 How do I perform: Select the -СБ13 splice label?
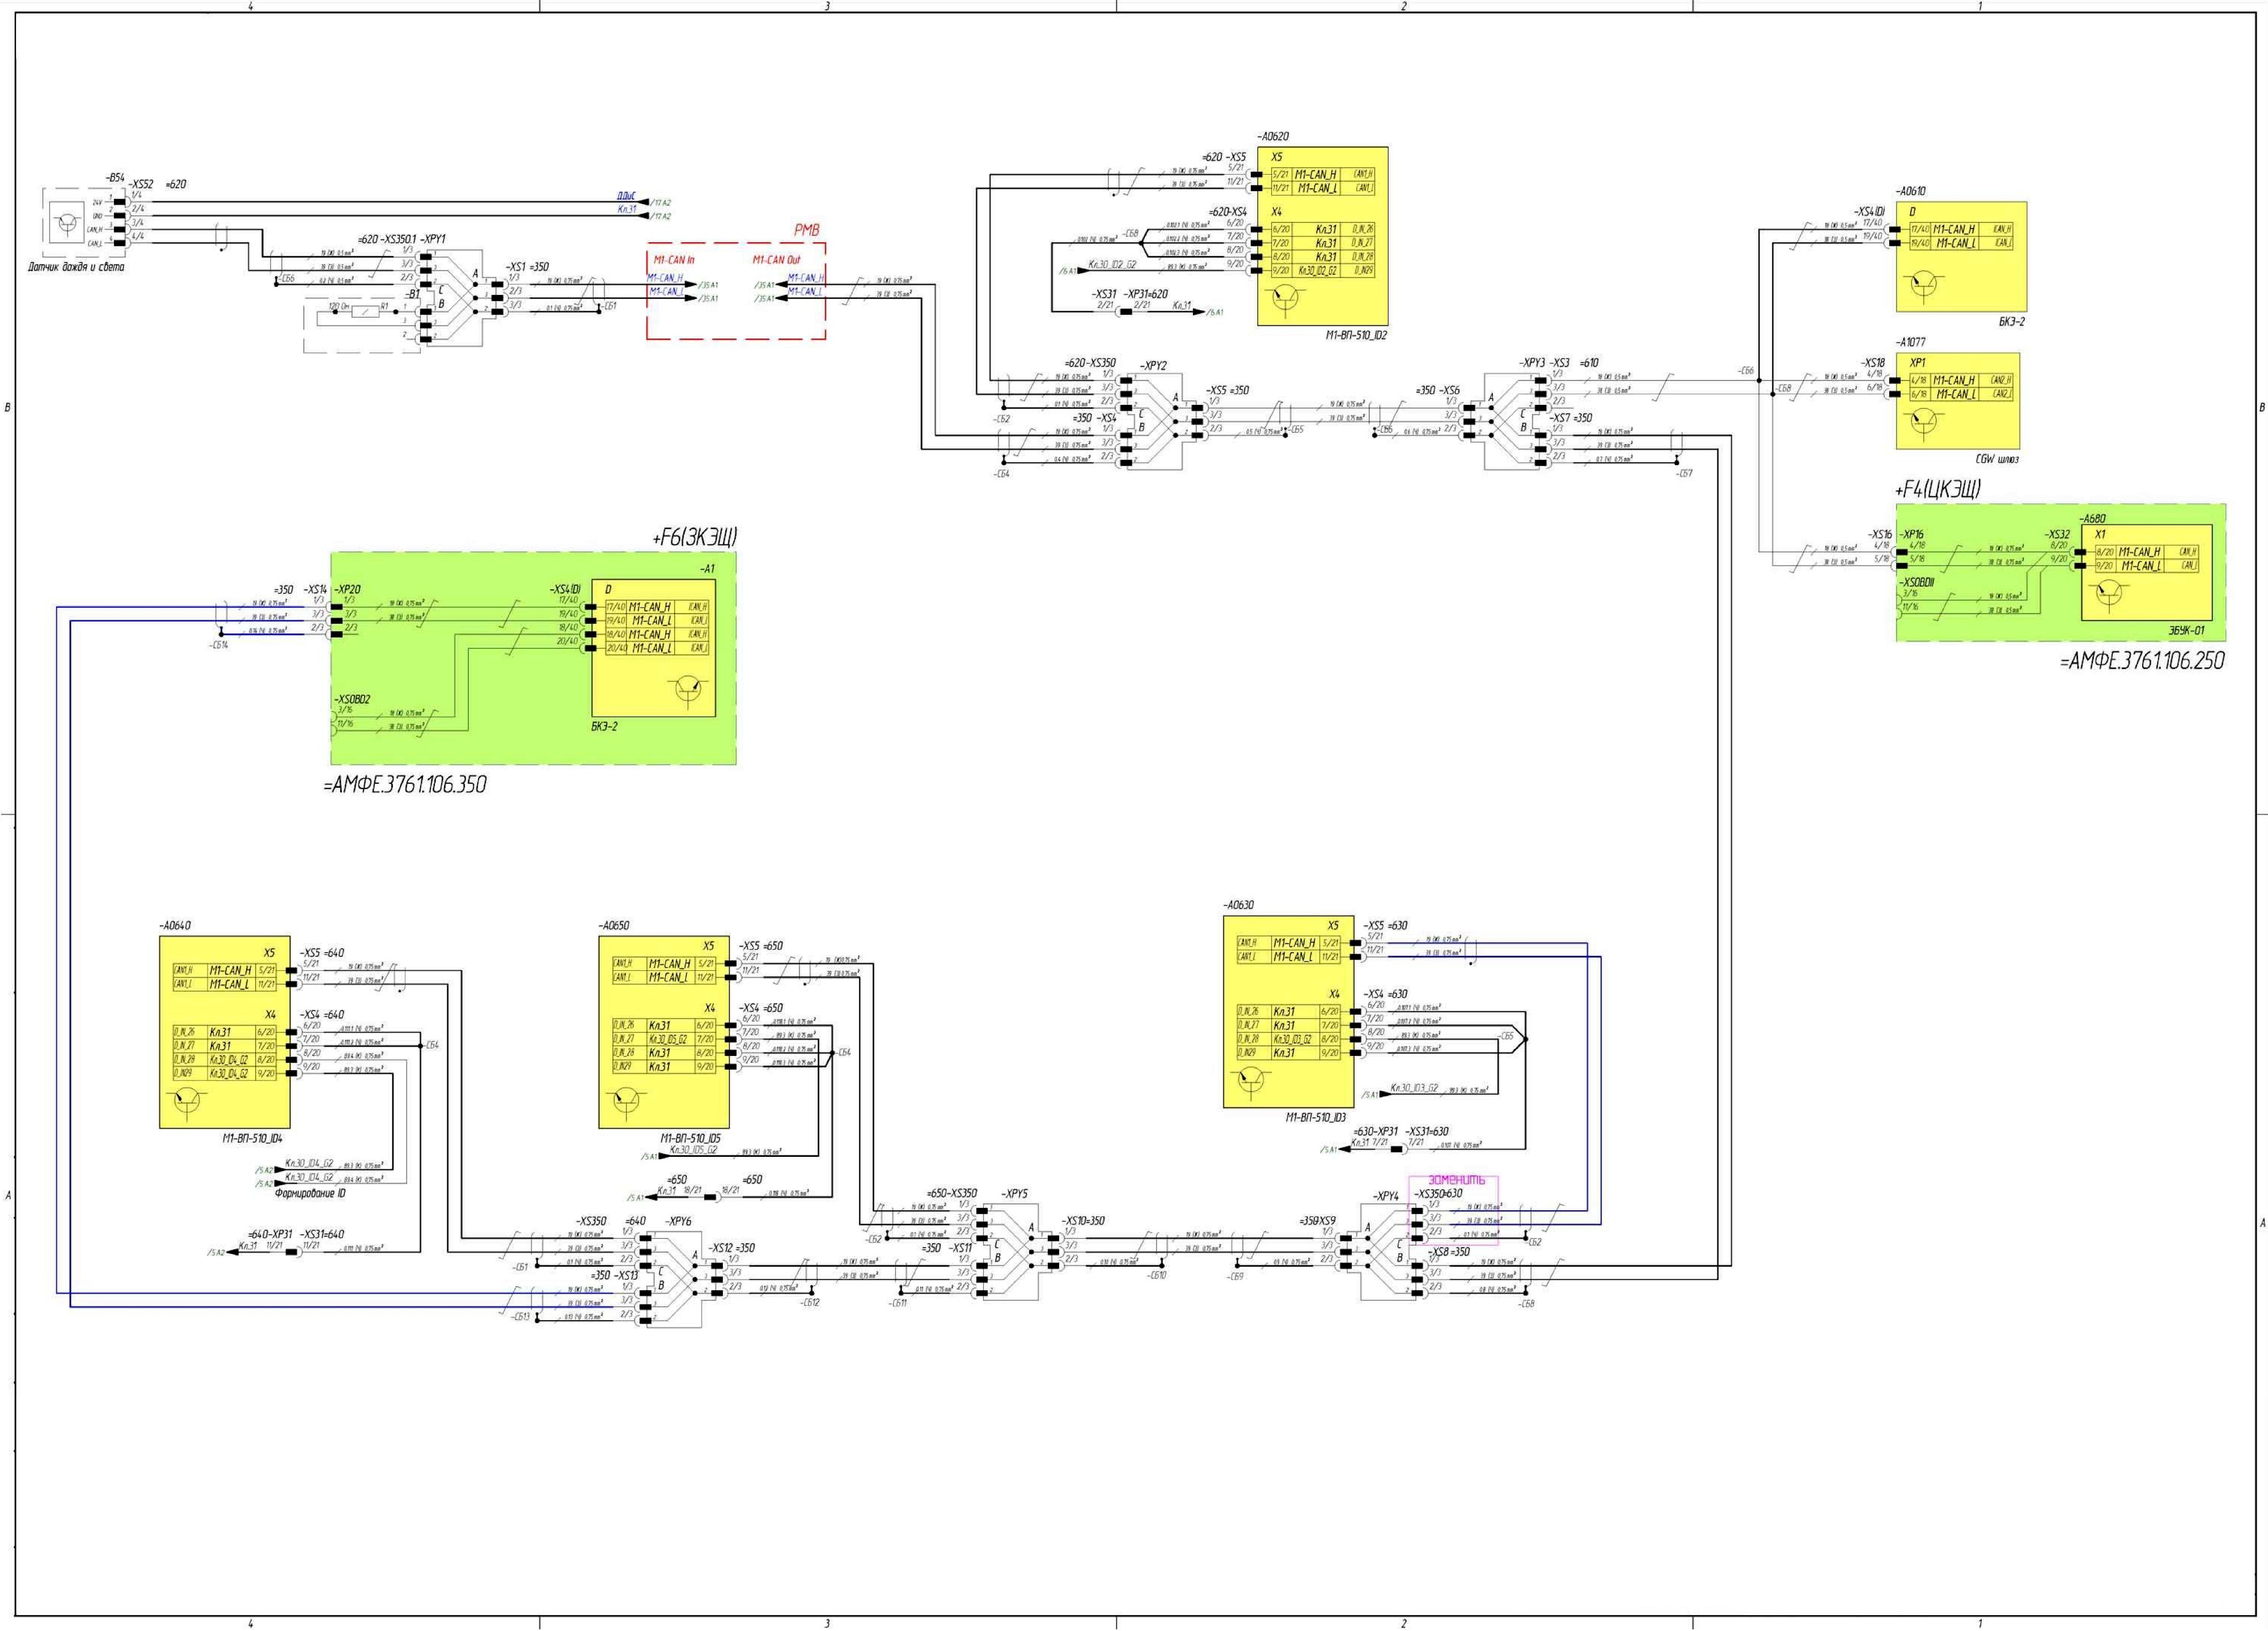[x=520, y=1317]
